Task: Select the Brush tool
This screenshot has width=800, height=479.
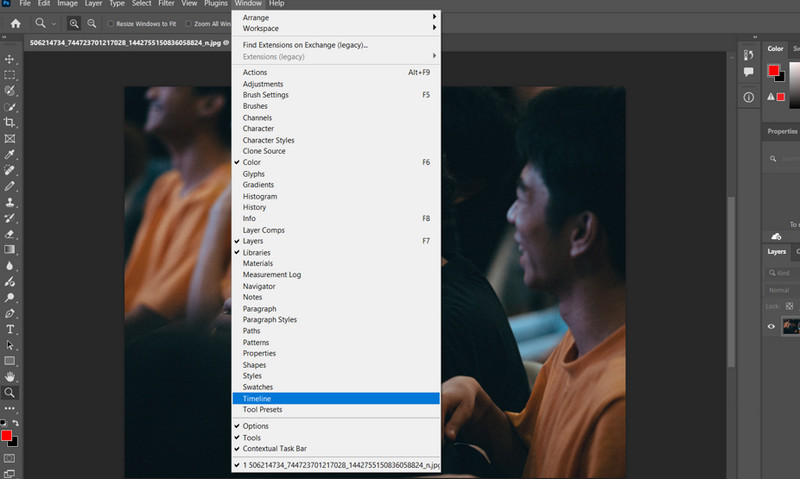Action: click(x=9, y=186)
